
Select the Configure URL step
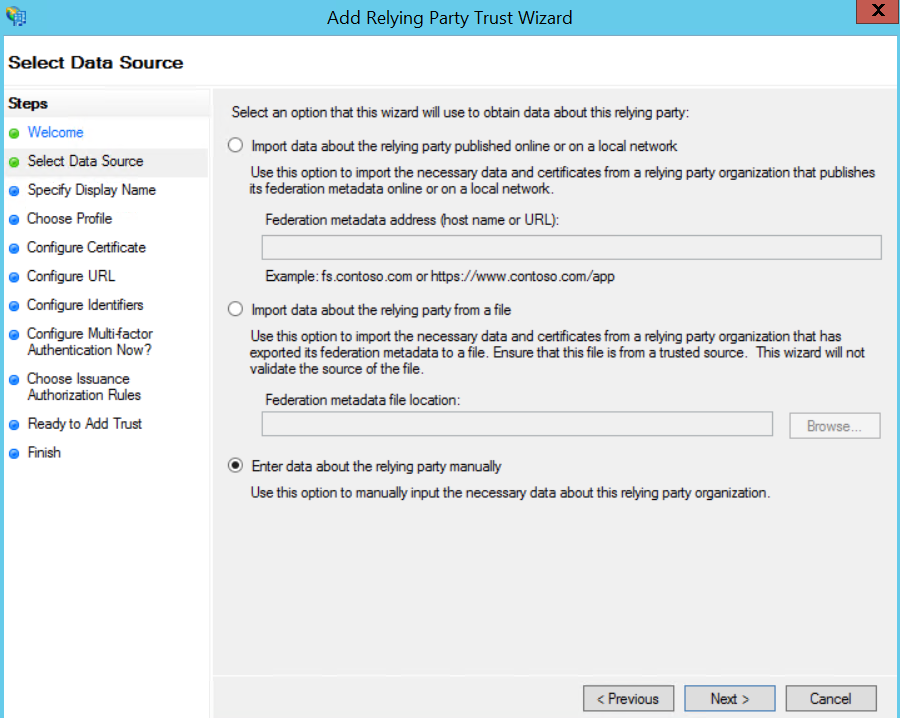coord(71,276)
